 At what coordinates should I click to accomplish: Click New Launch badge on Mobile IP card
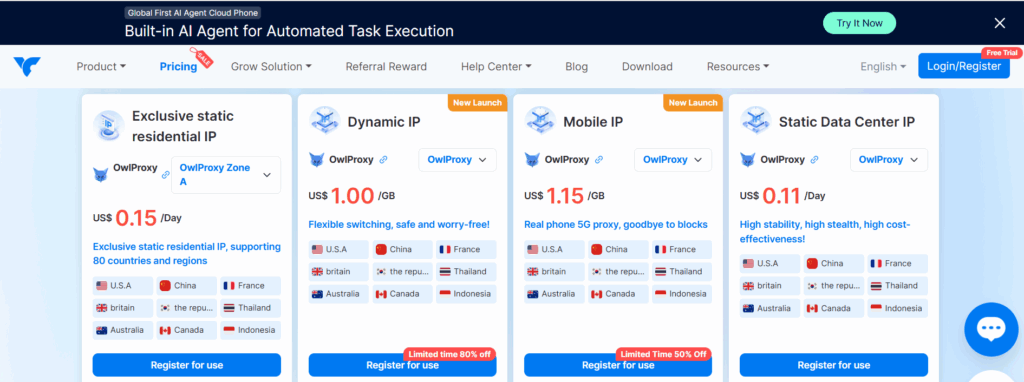[693, 103]
